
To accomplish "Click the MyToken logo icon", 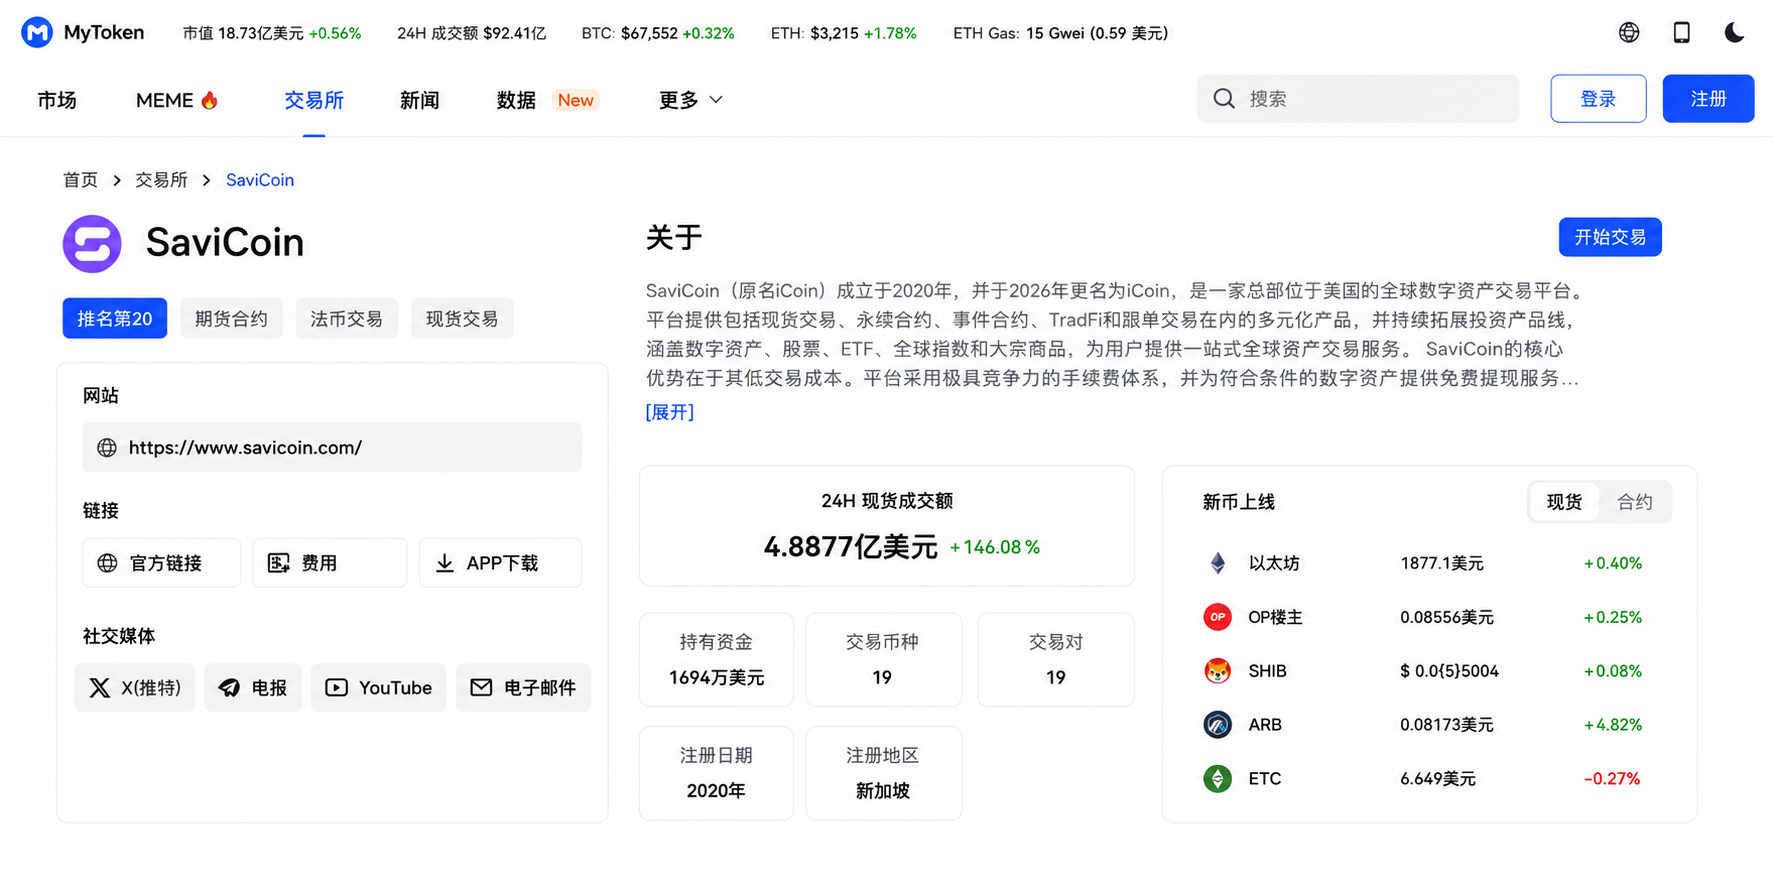I will point(37,33).
